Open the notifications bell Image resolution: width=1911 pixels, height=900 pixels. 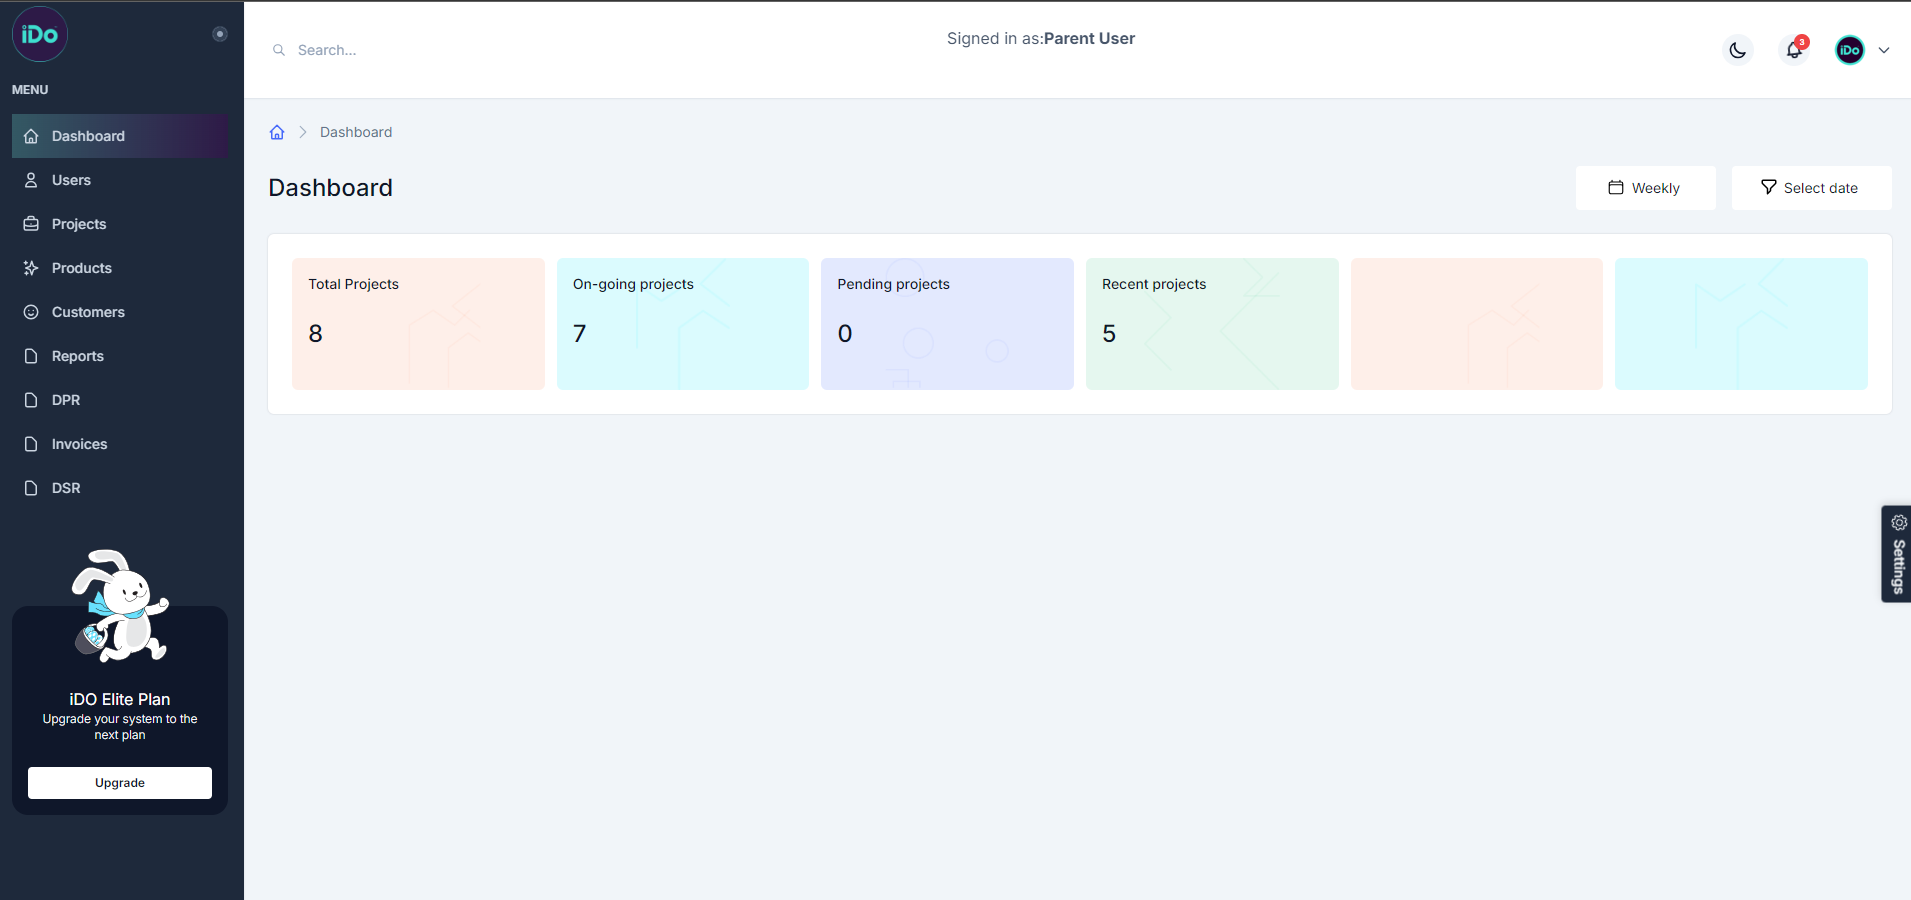[1794, 50]
